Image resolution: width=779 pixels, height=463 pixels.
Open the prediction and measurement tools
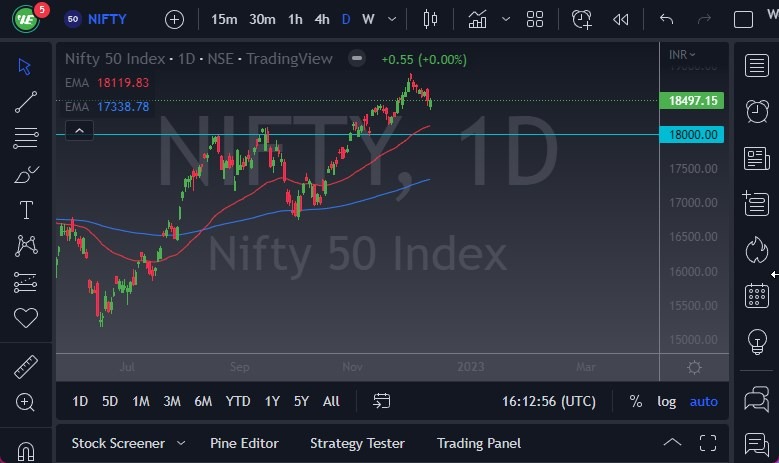25,282
